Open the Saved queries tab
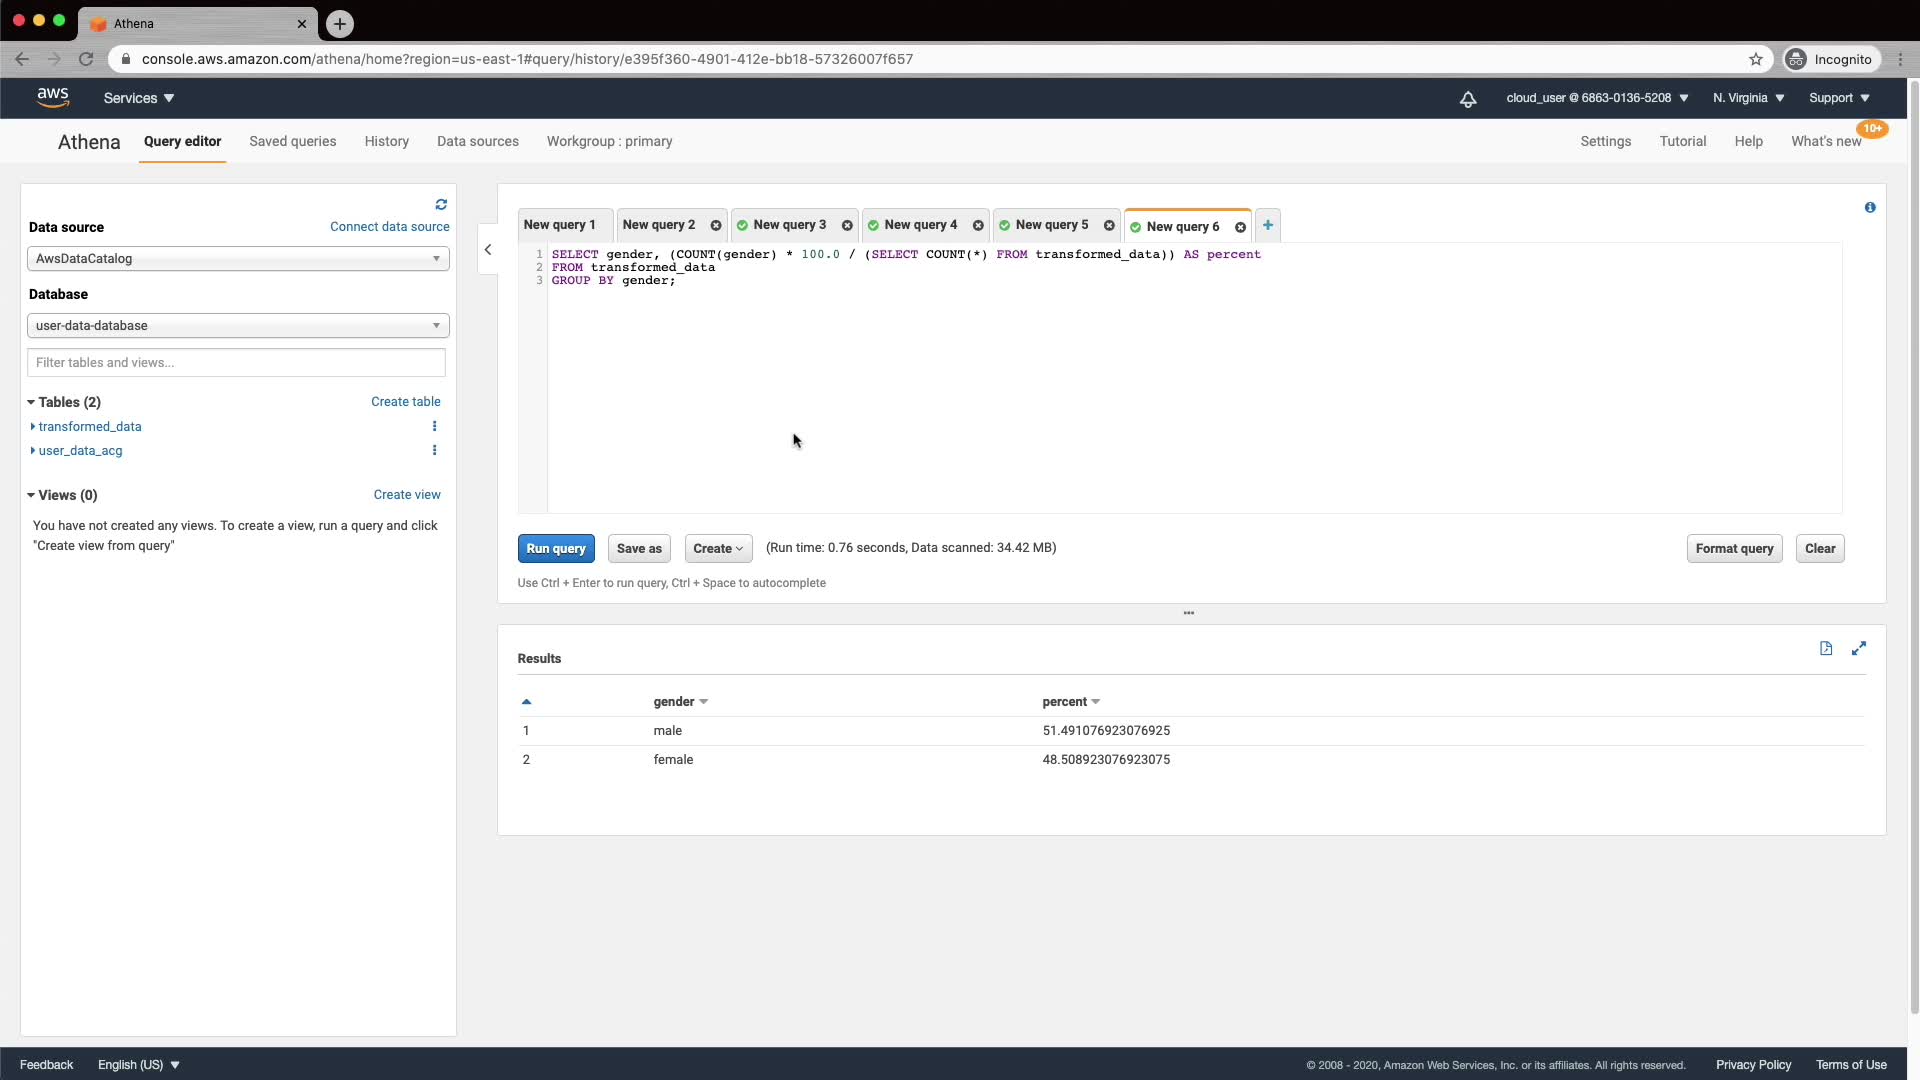 click(292, 141)
